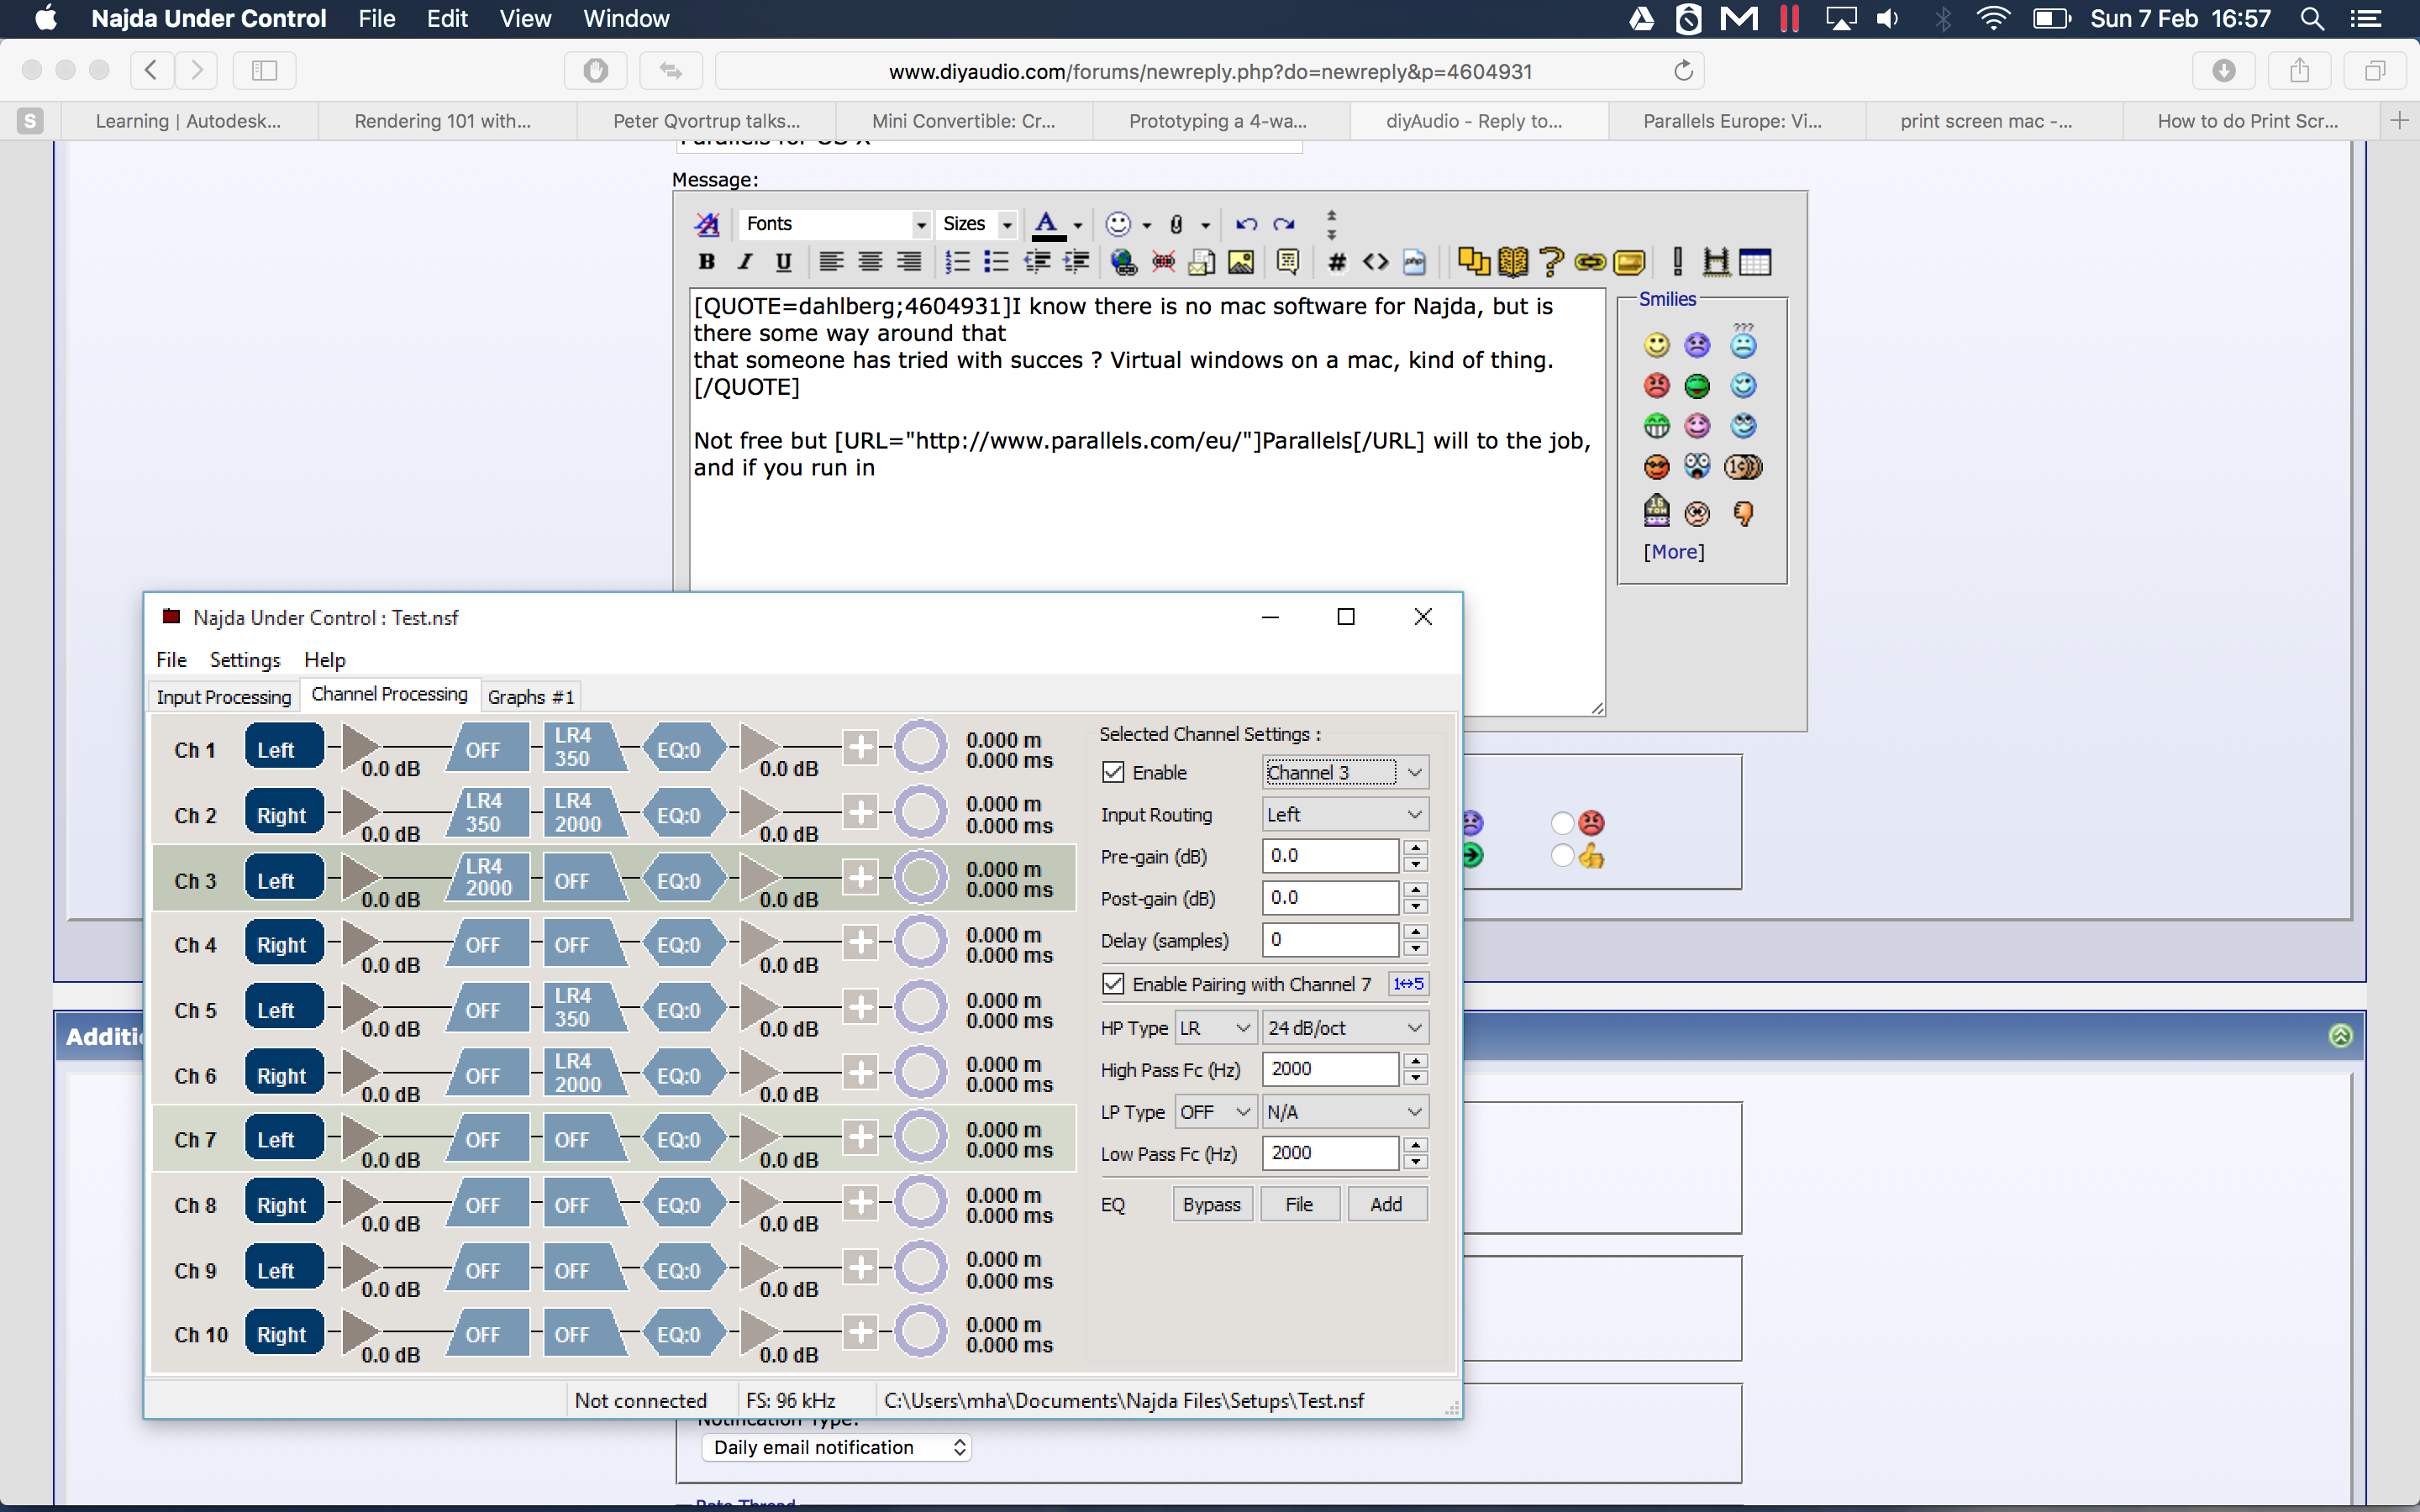Align message text right
Image resolution: width=2420 pixels, height=1512 pixels.
909,262
